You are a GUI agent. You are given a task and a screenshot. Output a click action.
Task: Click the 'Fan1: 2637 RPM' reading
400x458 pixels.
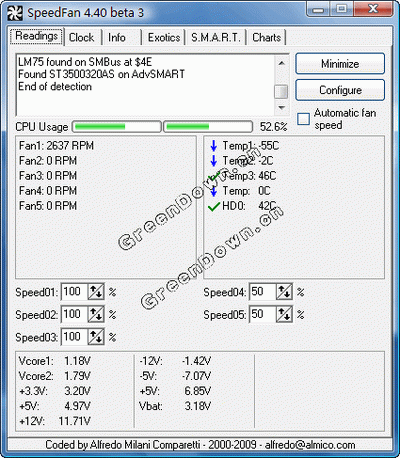(x=56, y=146)
